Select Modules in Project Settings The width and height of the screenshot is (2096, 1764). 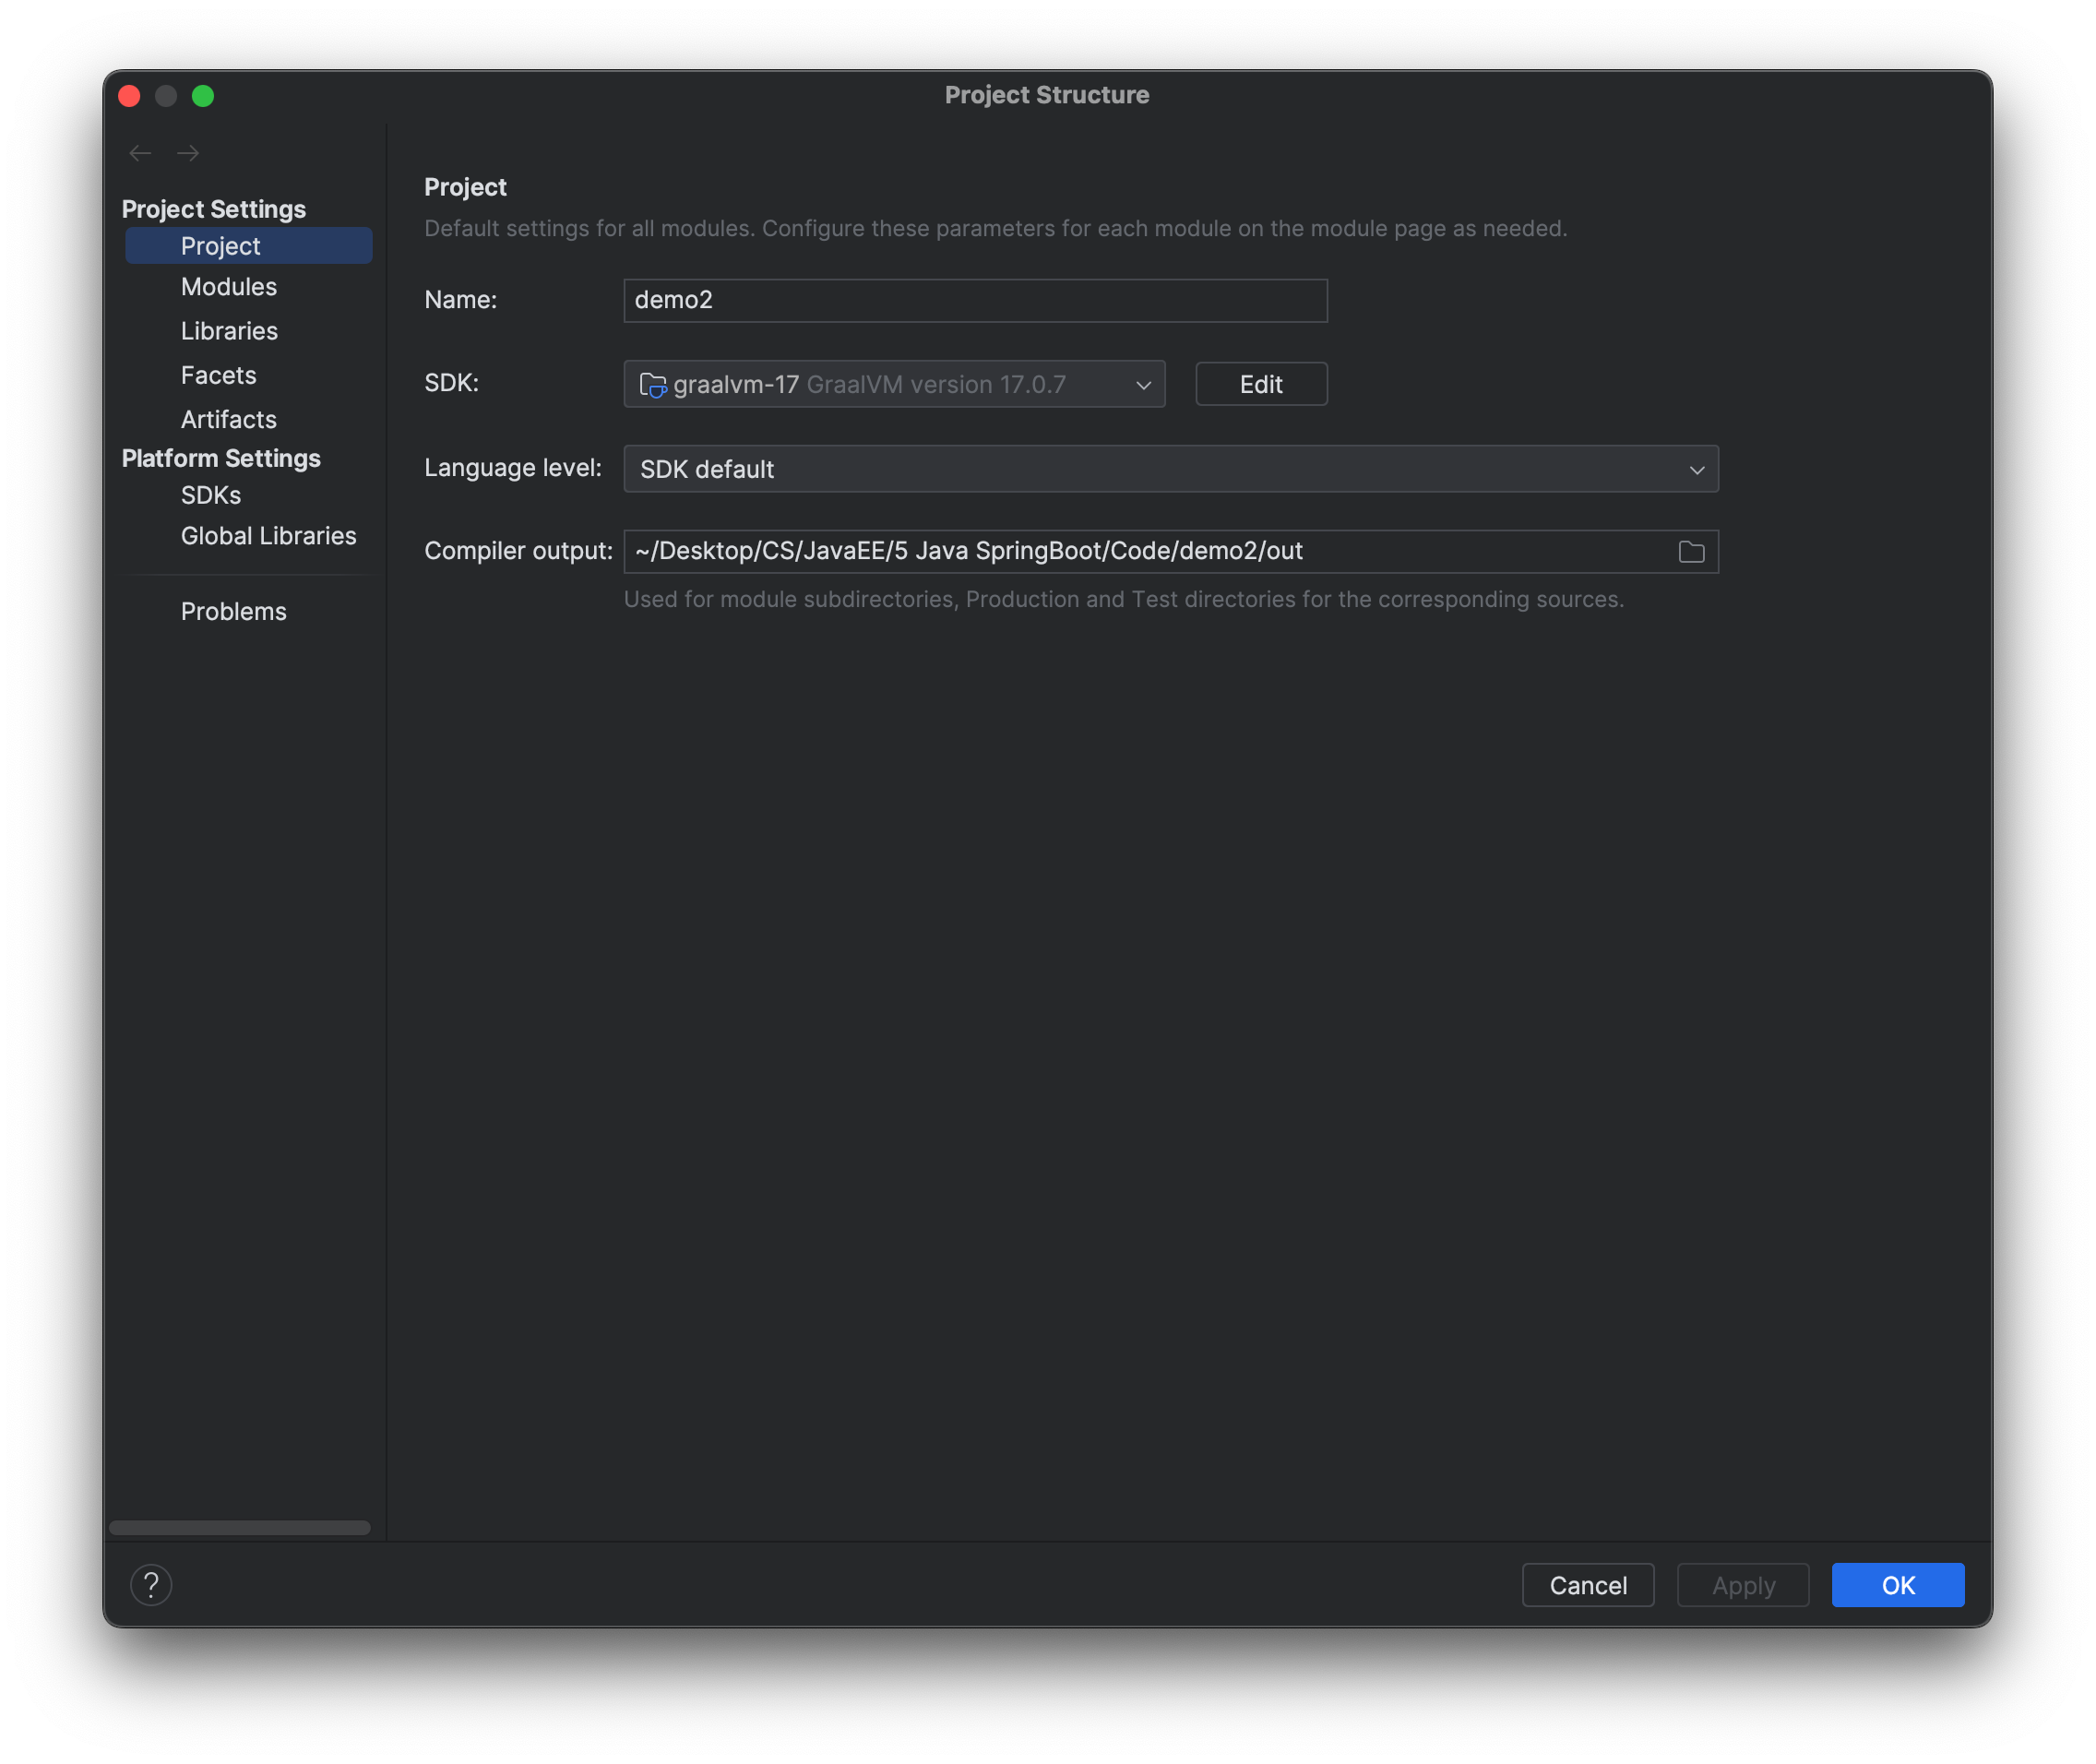click(x=229, y=287)
